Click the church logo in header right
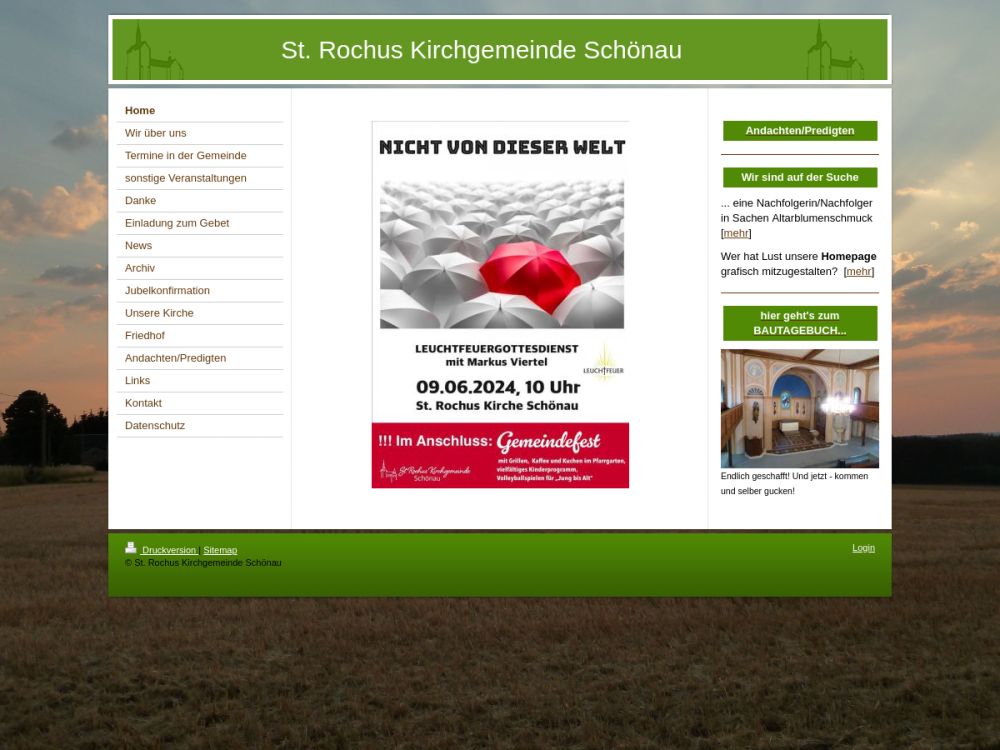The height and width of the screenshot is (750, 1000). coord(833,53)
